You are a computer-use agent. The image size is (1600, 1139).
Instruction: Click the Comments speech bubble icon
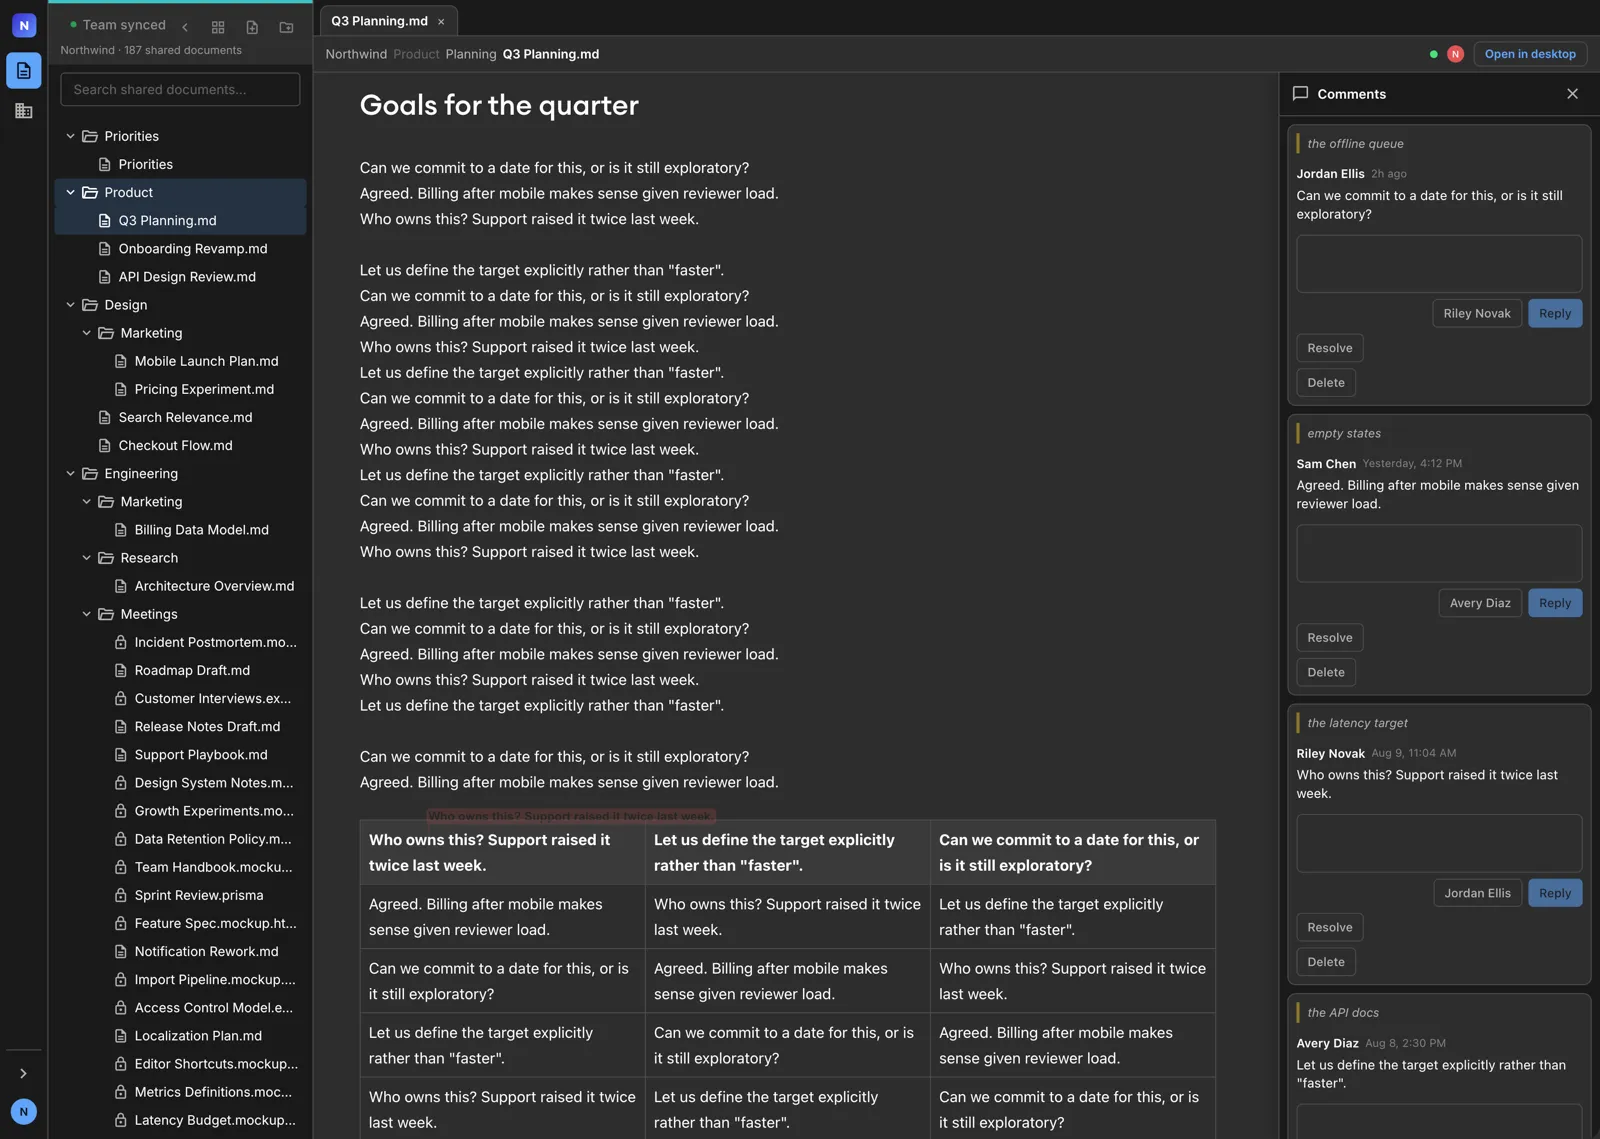pos(1300,93)
